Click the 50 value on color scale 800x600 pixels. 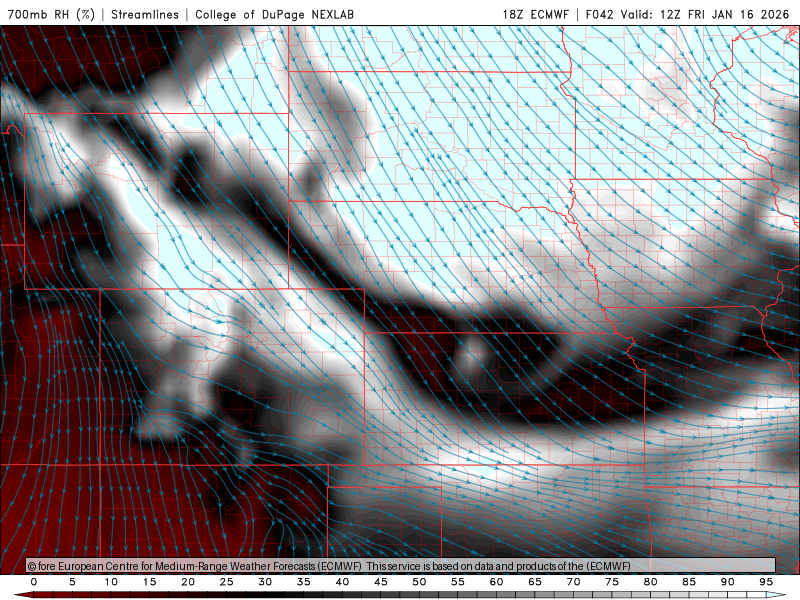(419, 582)
